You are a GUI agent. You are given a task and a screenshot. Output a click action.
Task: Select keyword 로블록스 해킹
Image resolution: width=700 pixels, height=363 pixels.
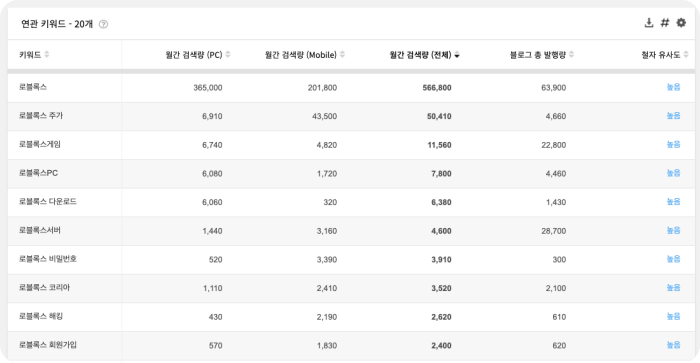point(41,316)
